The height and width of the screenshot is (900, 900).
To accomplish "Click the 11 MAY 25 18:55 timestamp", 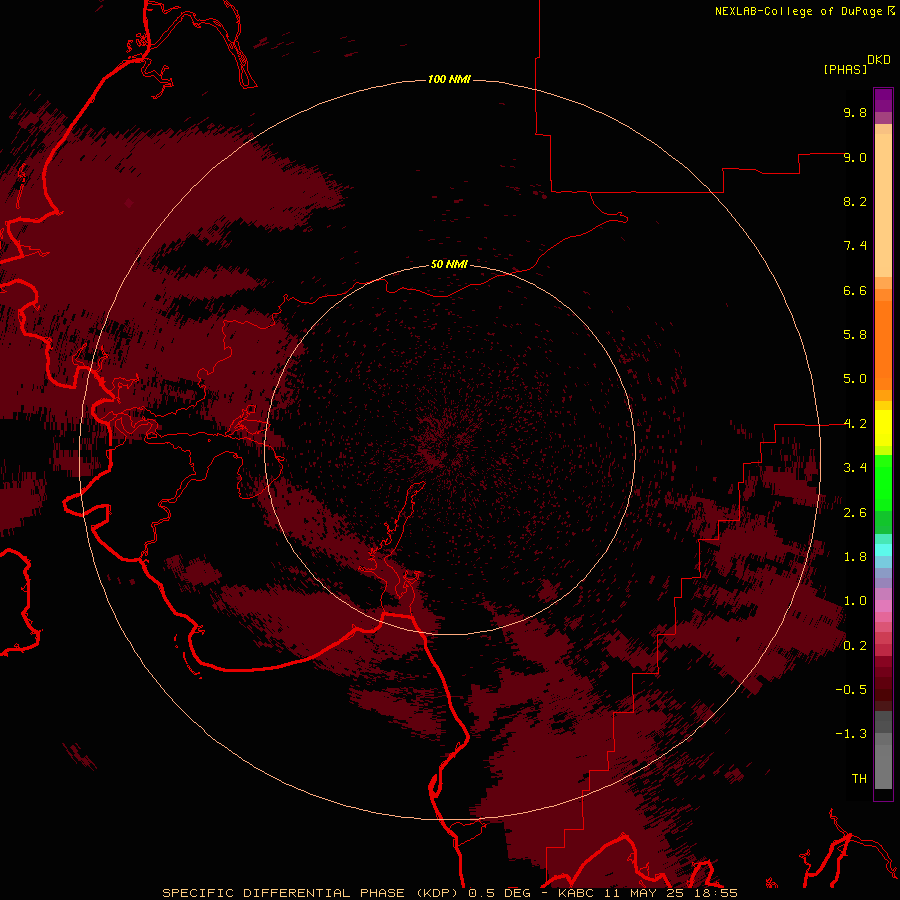I will (x=670, y=893).
